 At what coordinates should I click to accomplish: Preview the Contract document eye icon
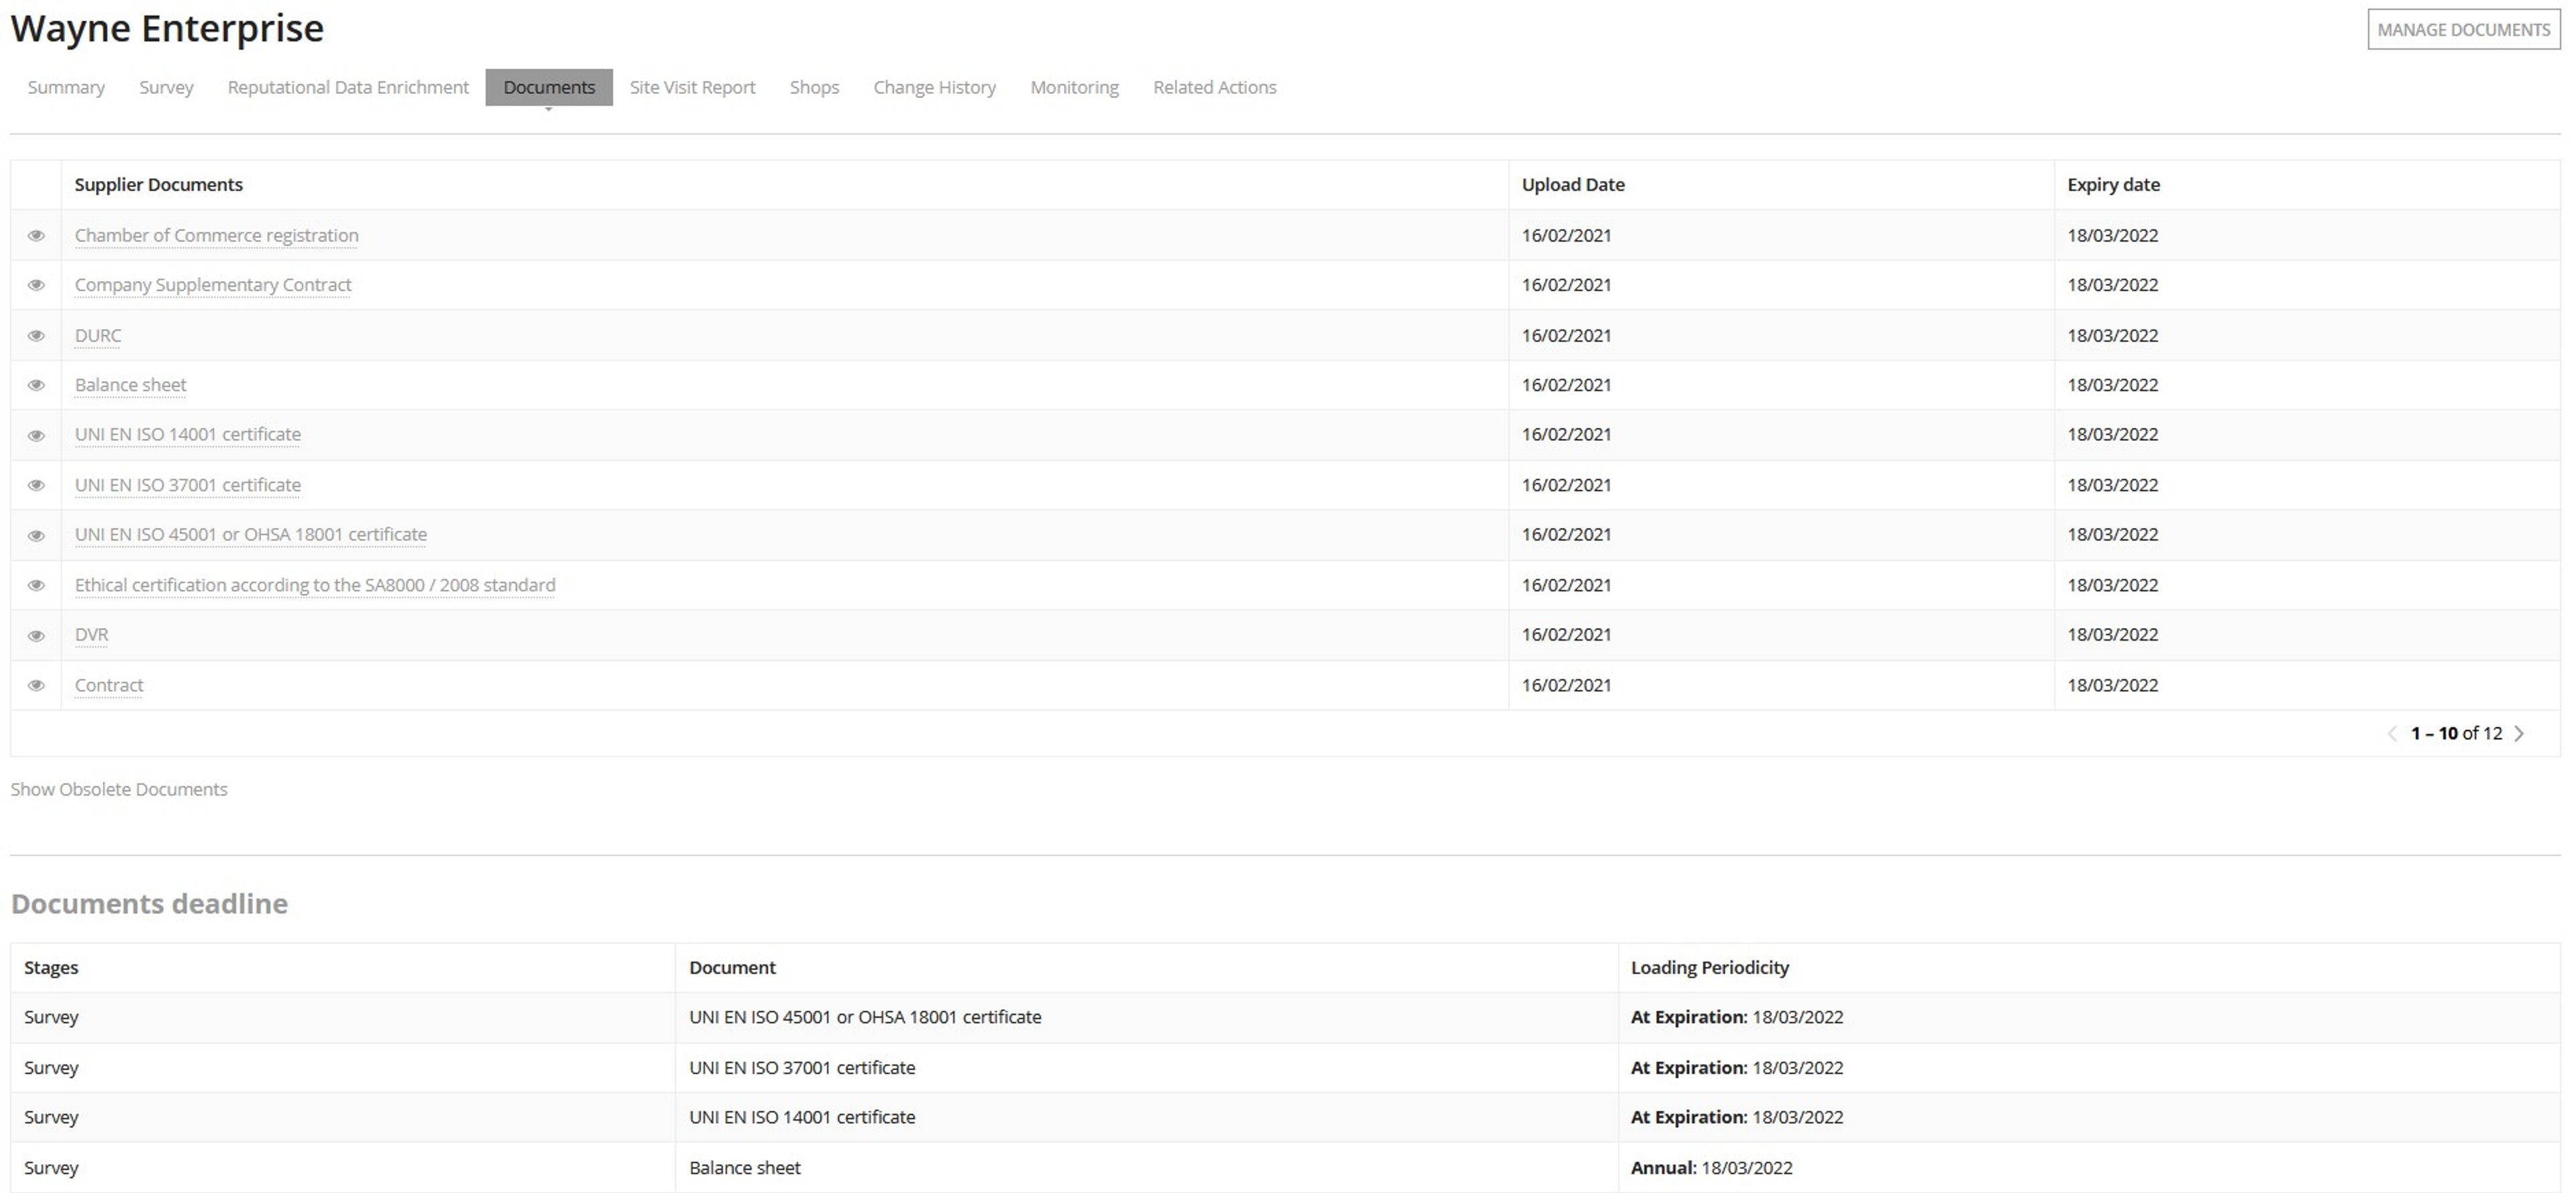click(36, 685)
